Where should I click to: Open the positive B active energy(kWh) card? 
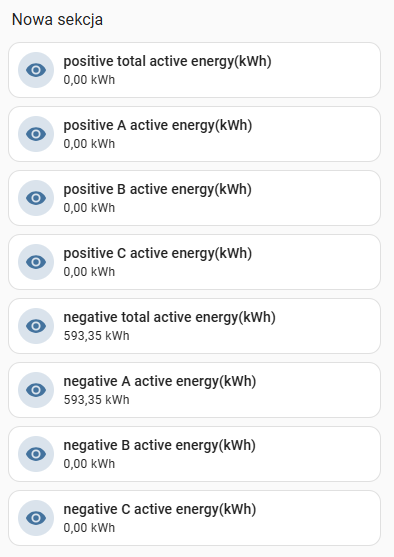(194, 198)
